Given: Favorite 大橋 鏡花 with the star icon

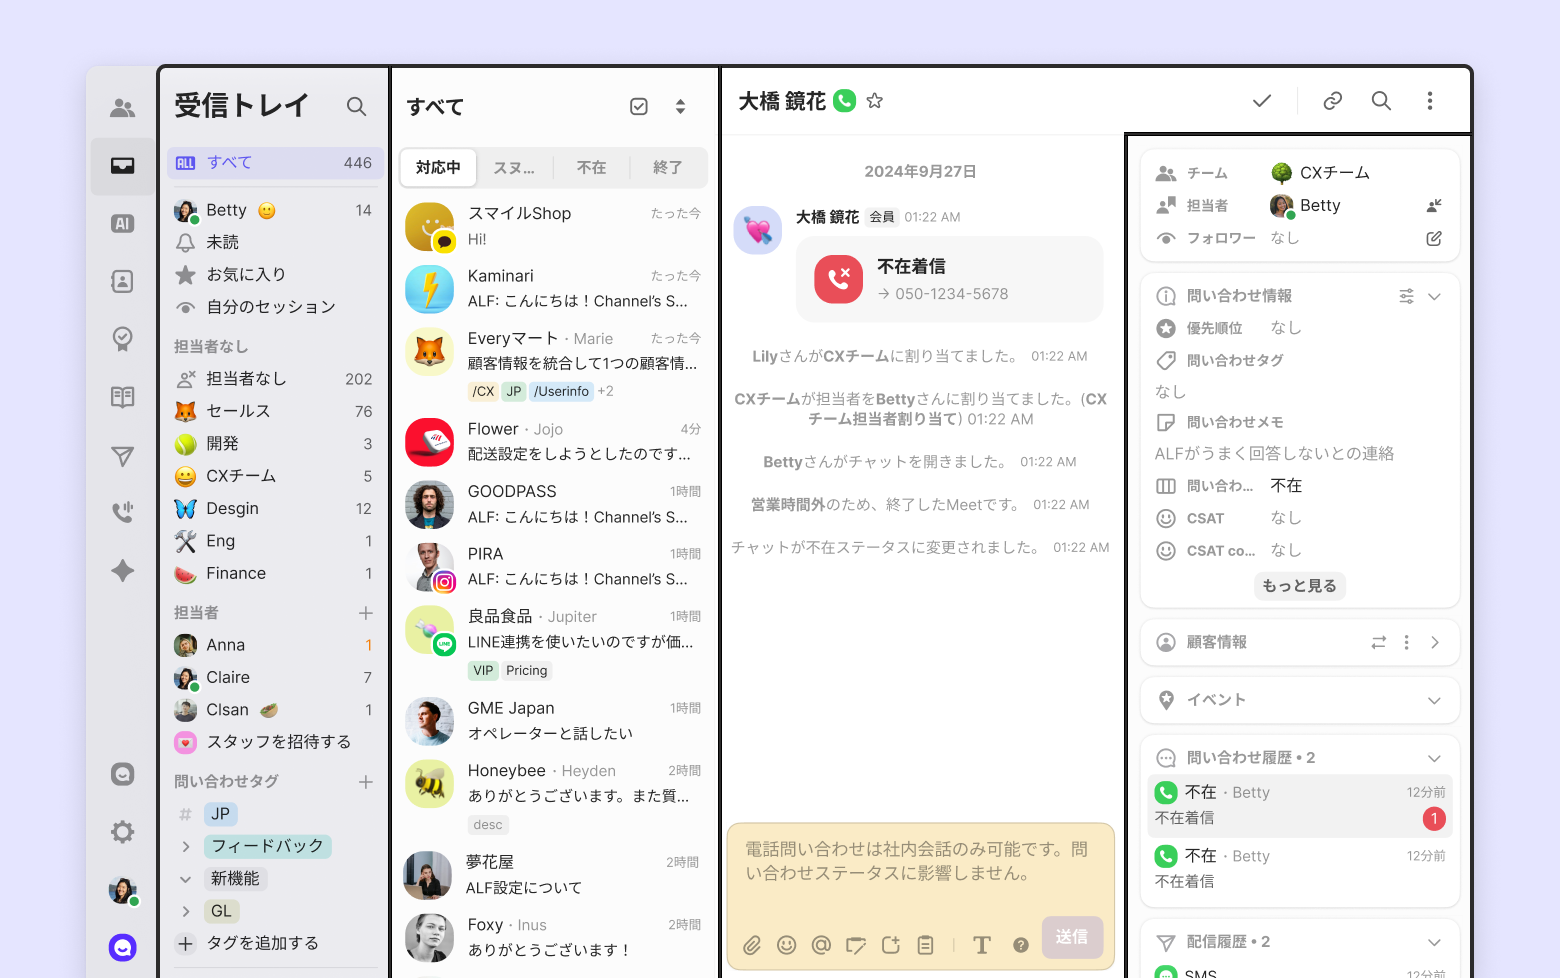Looking at the screenshot, I should tap(875, 101).
